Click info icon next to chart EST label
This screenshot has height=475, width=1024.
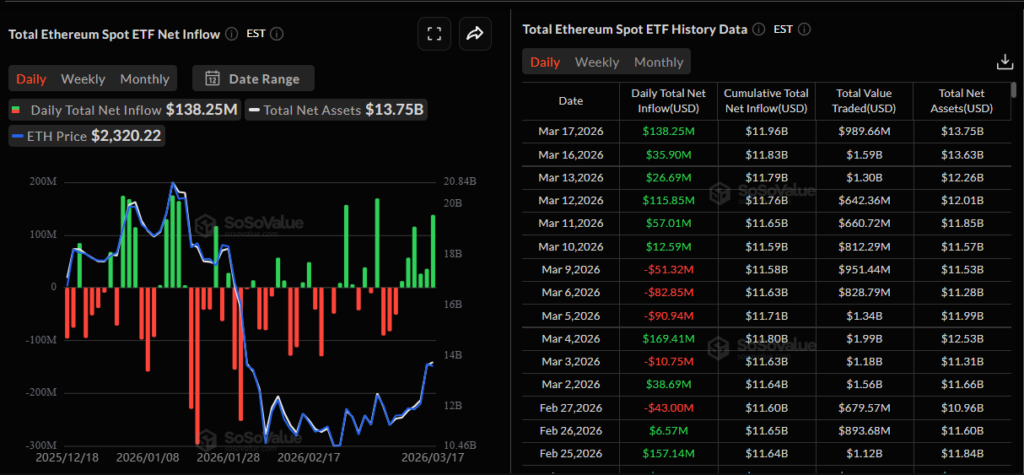tap(277, 34)
